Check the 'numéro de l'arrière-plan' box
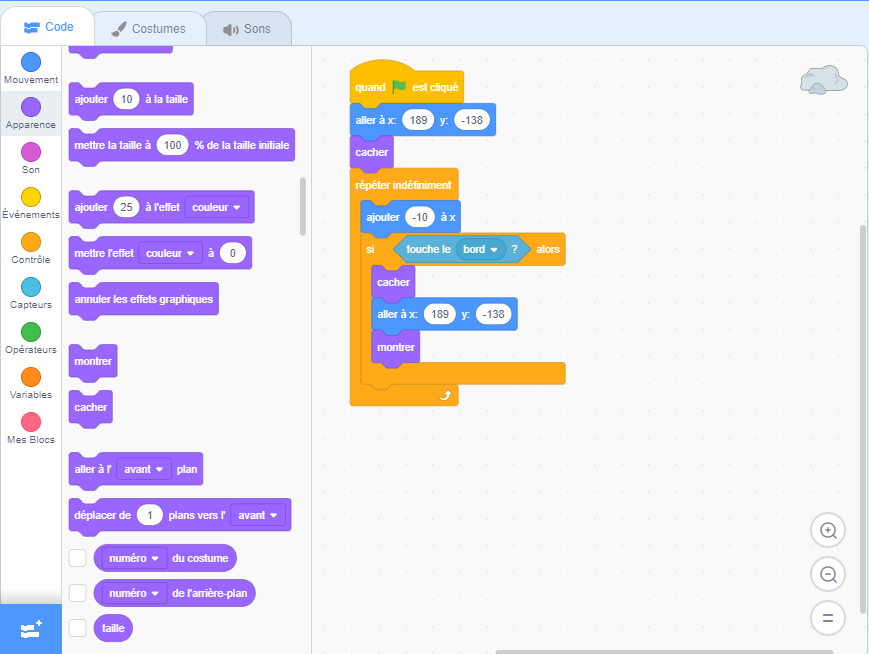The height and width of the screenshot is (654, 869). point(78,593)
